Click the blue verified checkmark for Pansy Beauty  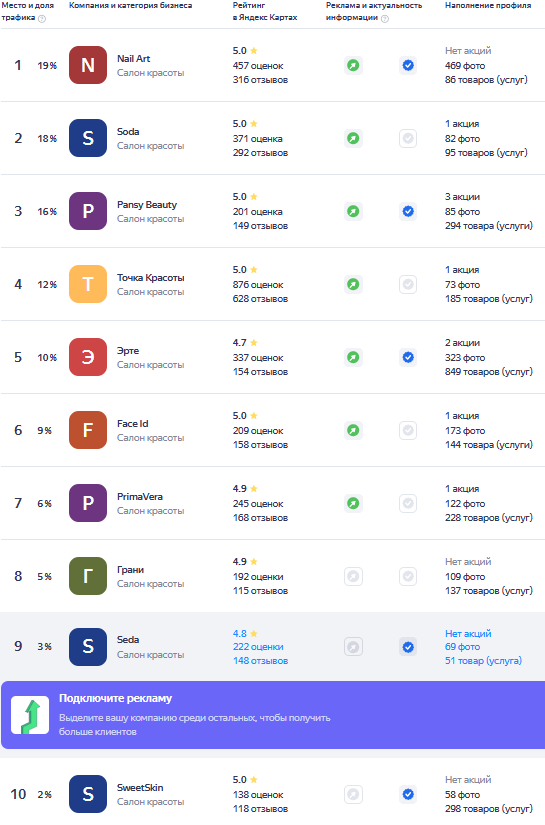tap(408, 212)
